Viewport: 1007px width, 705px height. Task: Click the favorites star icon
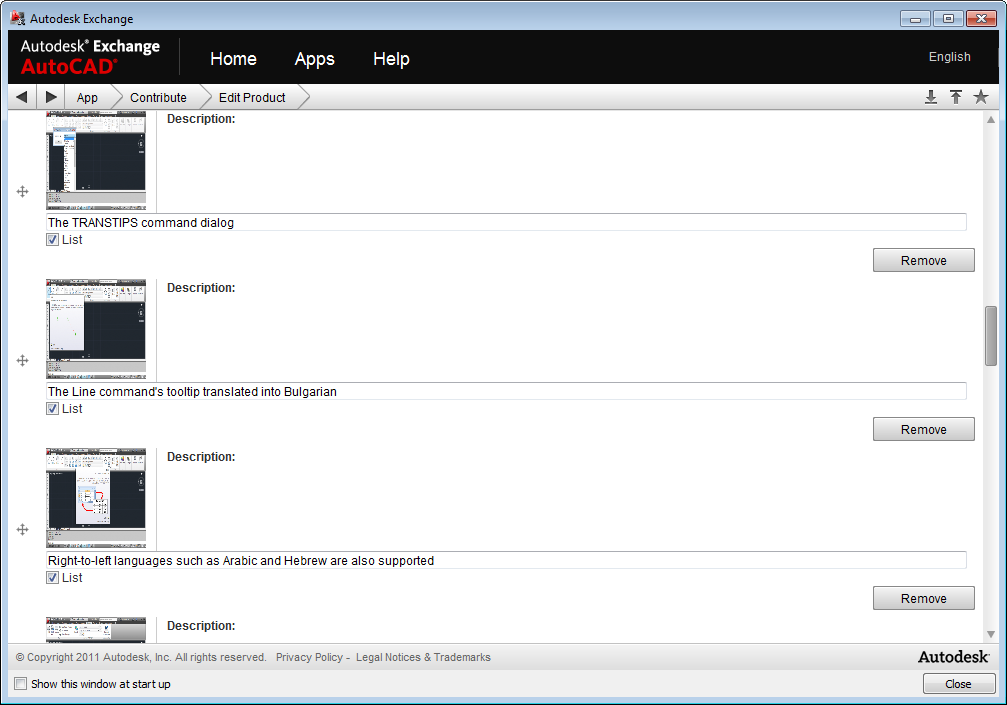point(981,97)
